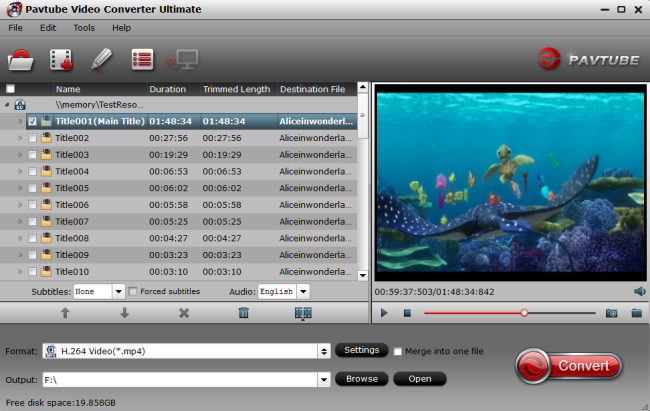Click the split video icon

tap(303, 313)
